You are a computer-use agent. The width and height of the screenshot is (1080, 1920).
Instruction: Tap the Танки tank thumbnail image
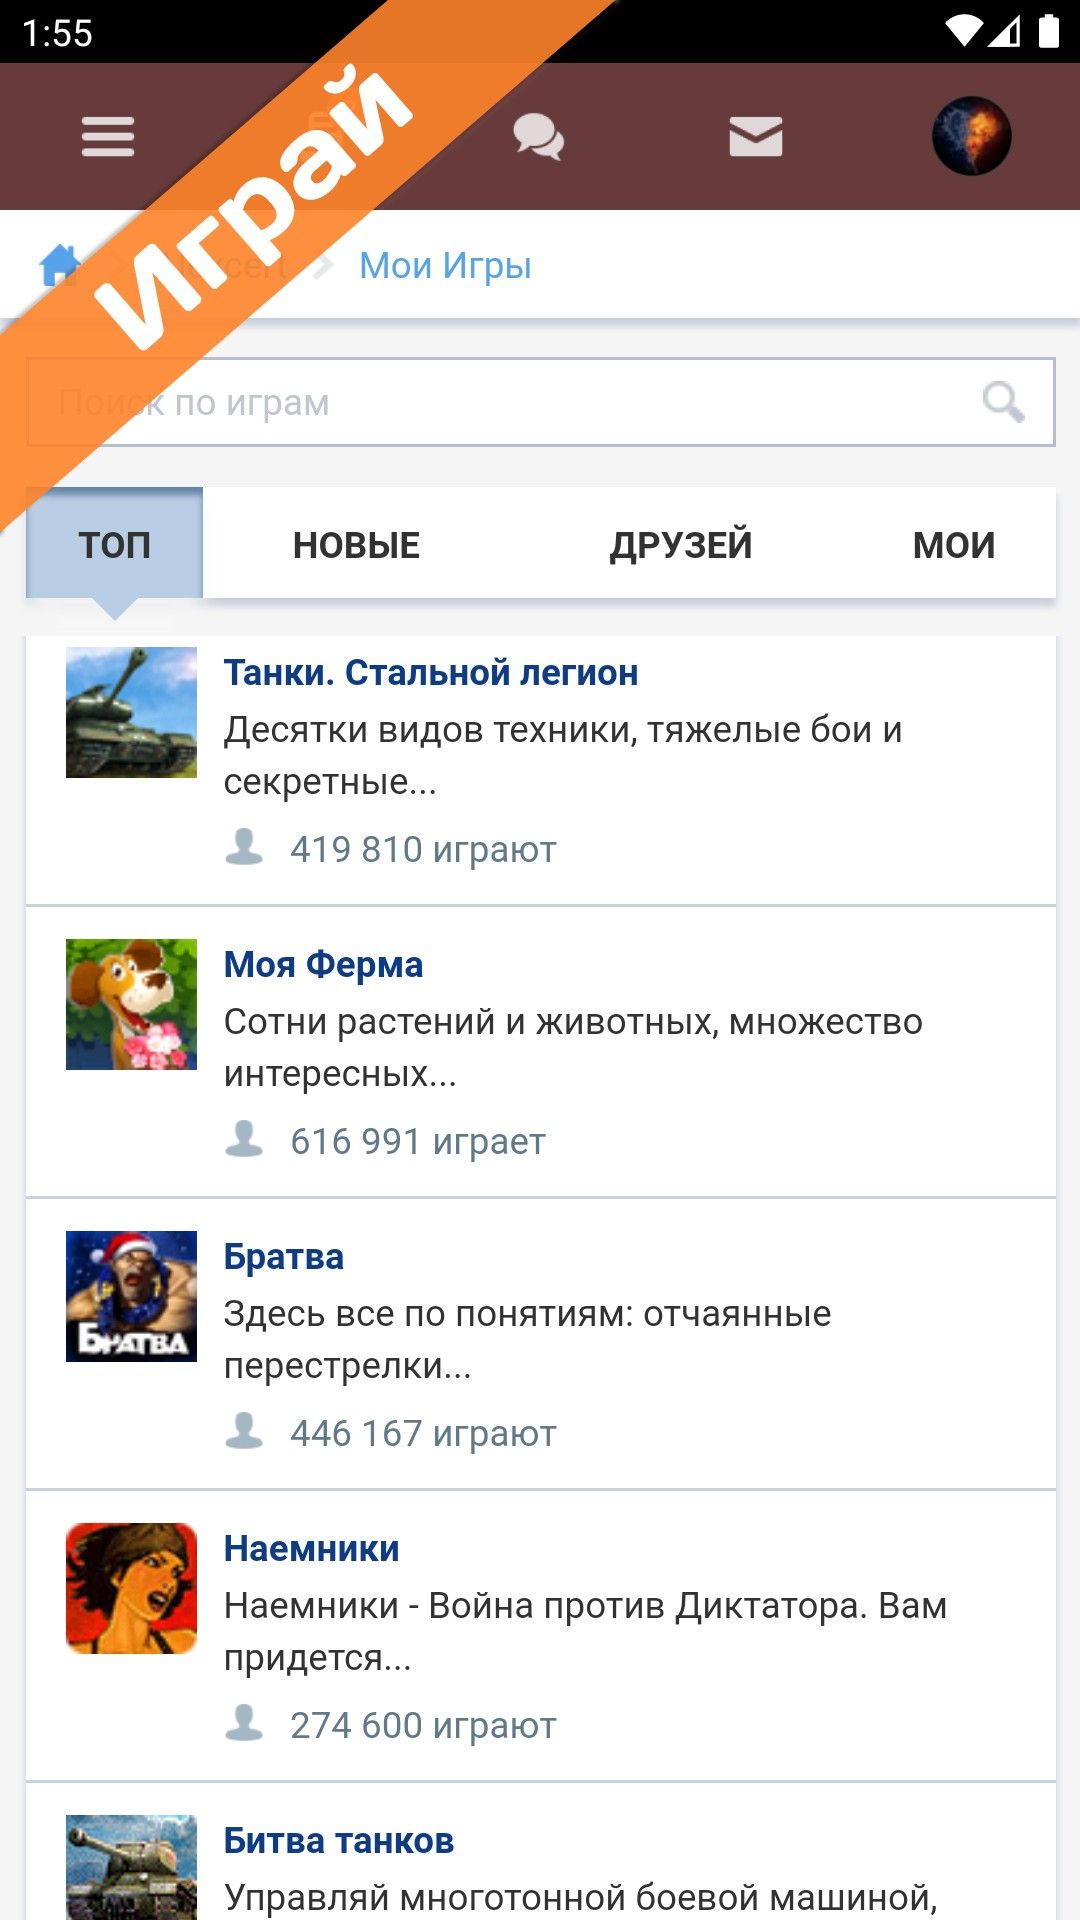coord(131,712)
